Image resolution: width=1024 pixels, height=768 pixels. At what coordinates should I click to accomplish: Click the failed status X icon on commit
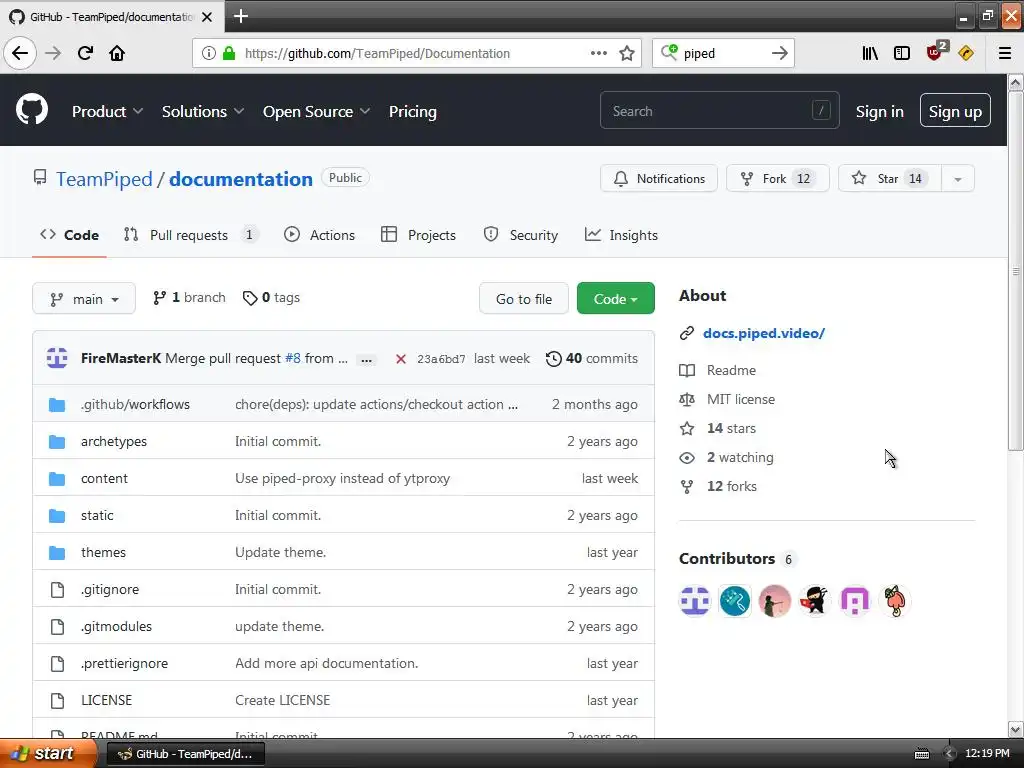[x=401, y=359]
